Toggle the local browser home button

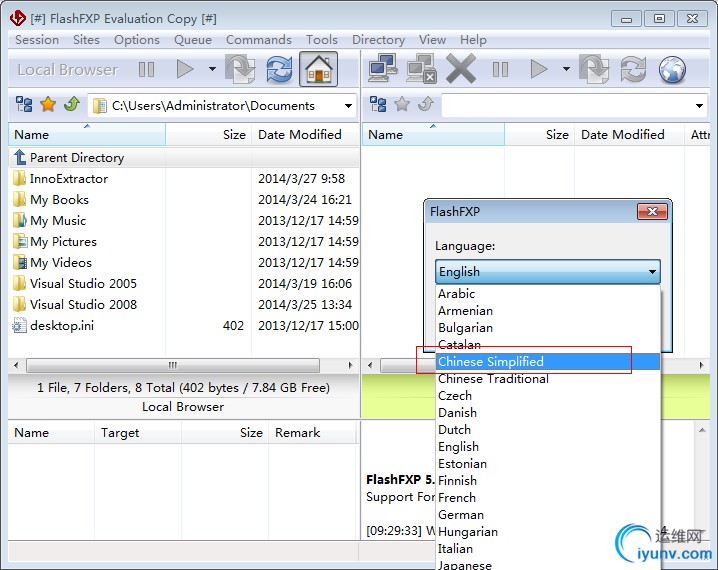319,70
